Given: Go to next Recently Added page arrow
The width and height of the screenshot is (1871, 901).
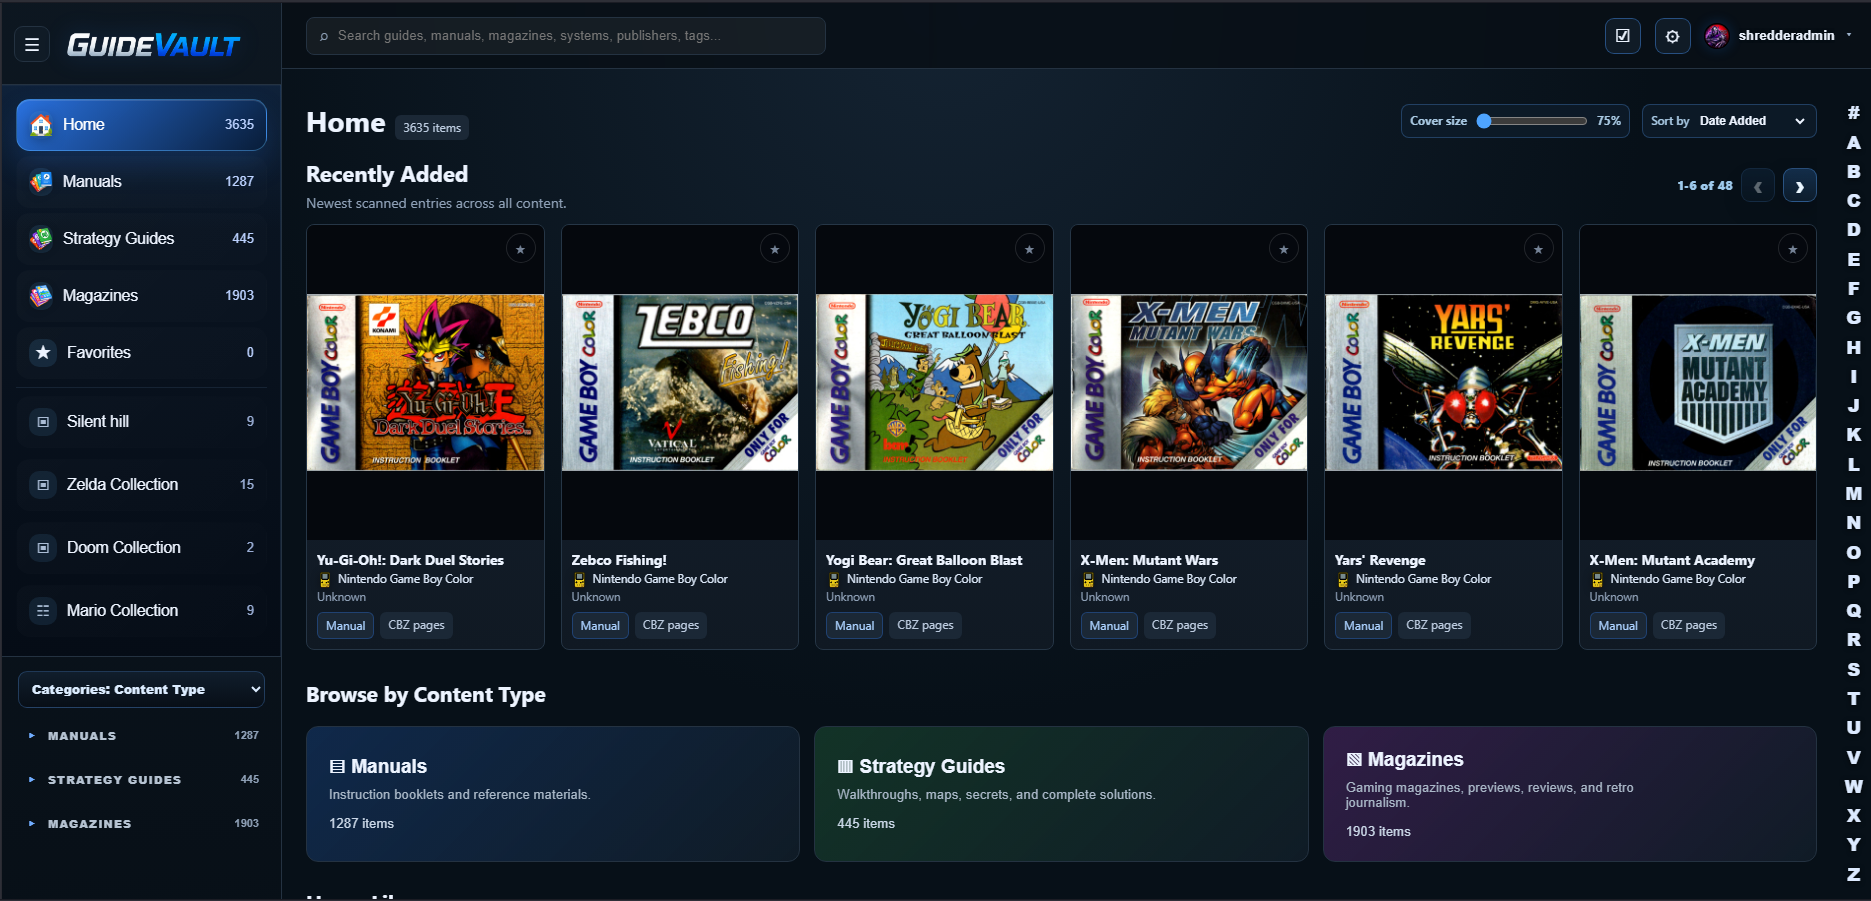Looking at the screenshot, I should pyautogui.click(x=1799, y=186).
